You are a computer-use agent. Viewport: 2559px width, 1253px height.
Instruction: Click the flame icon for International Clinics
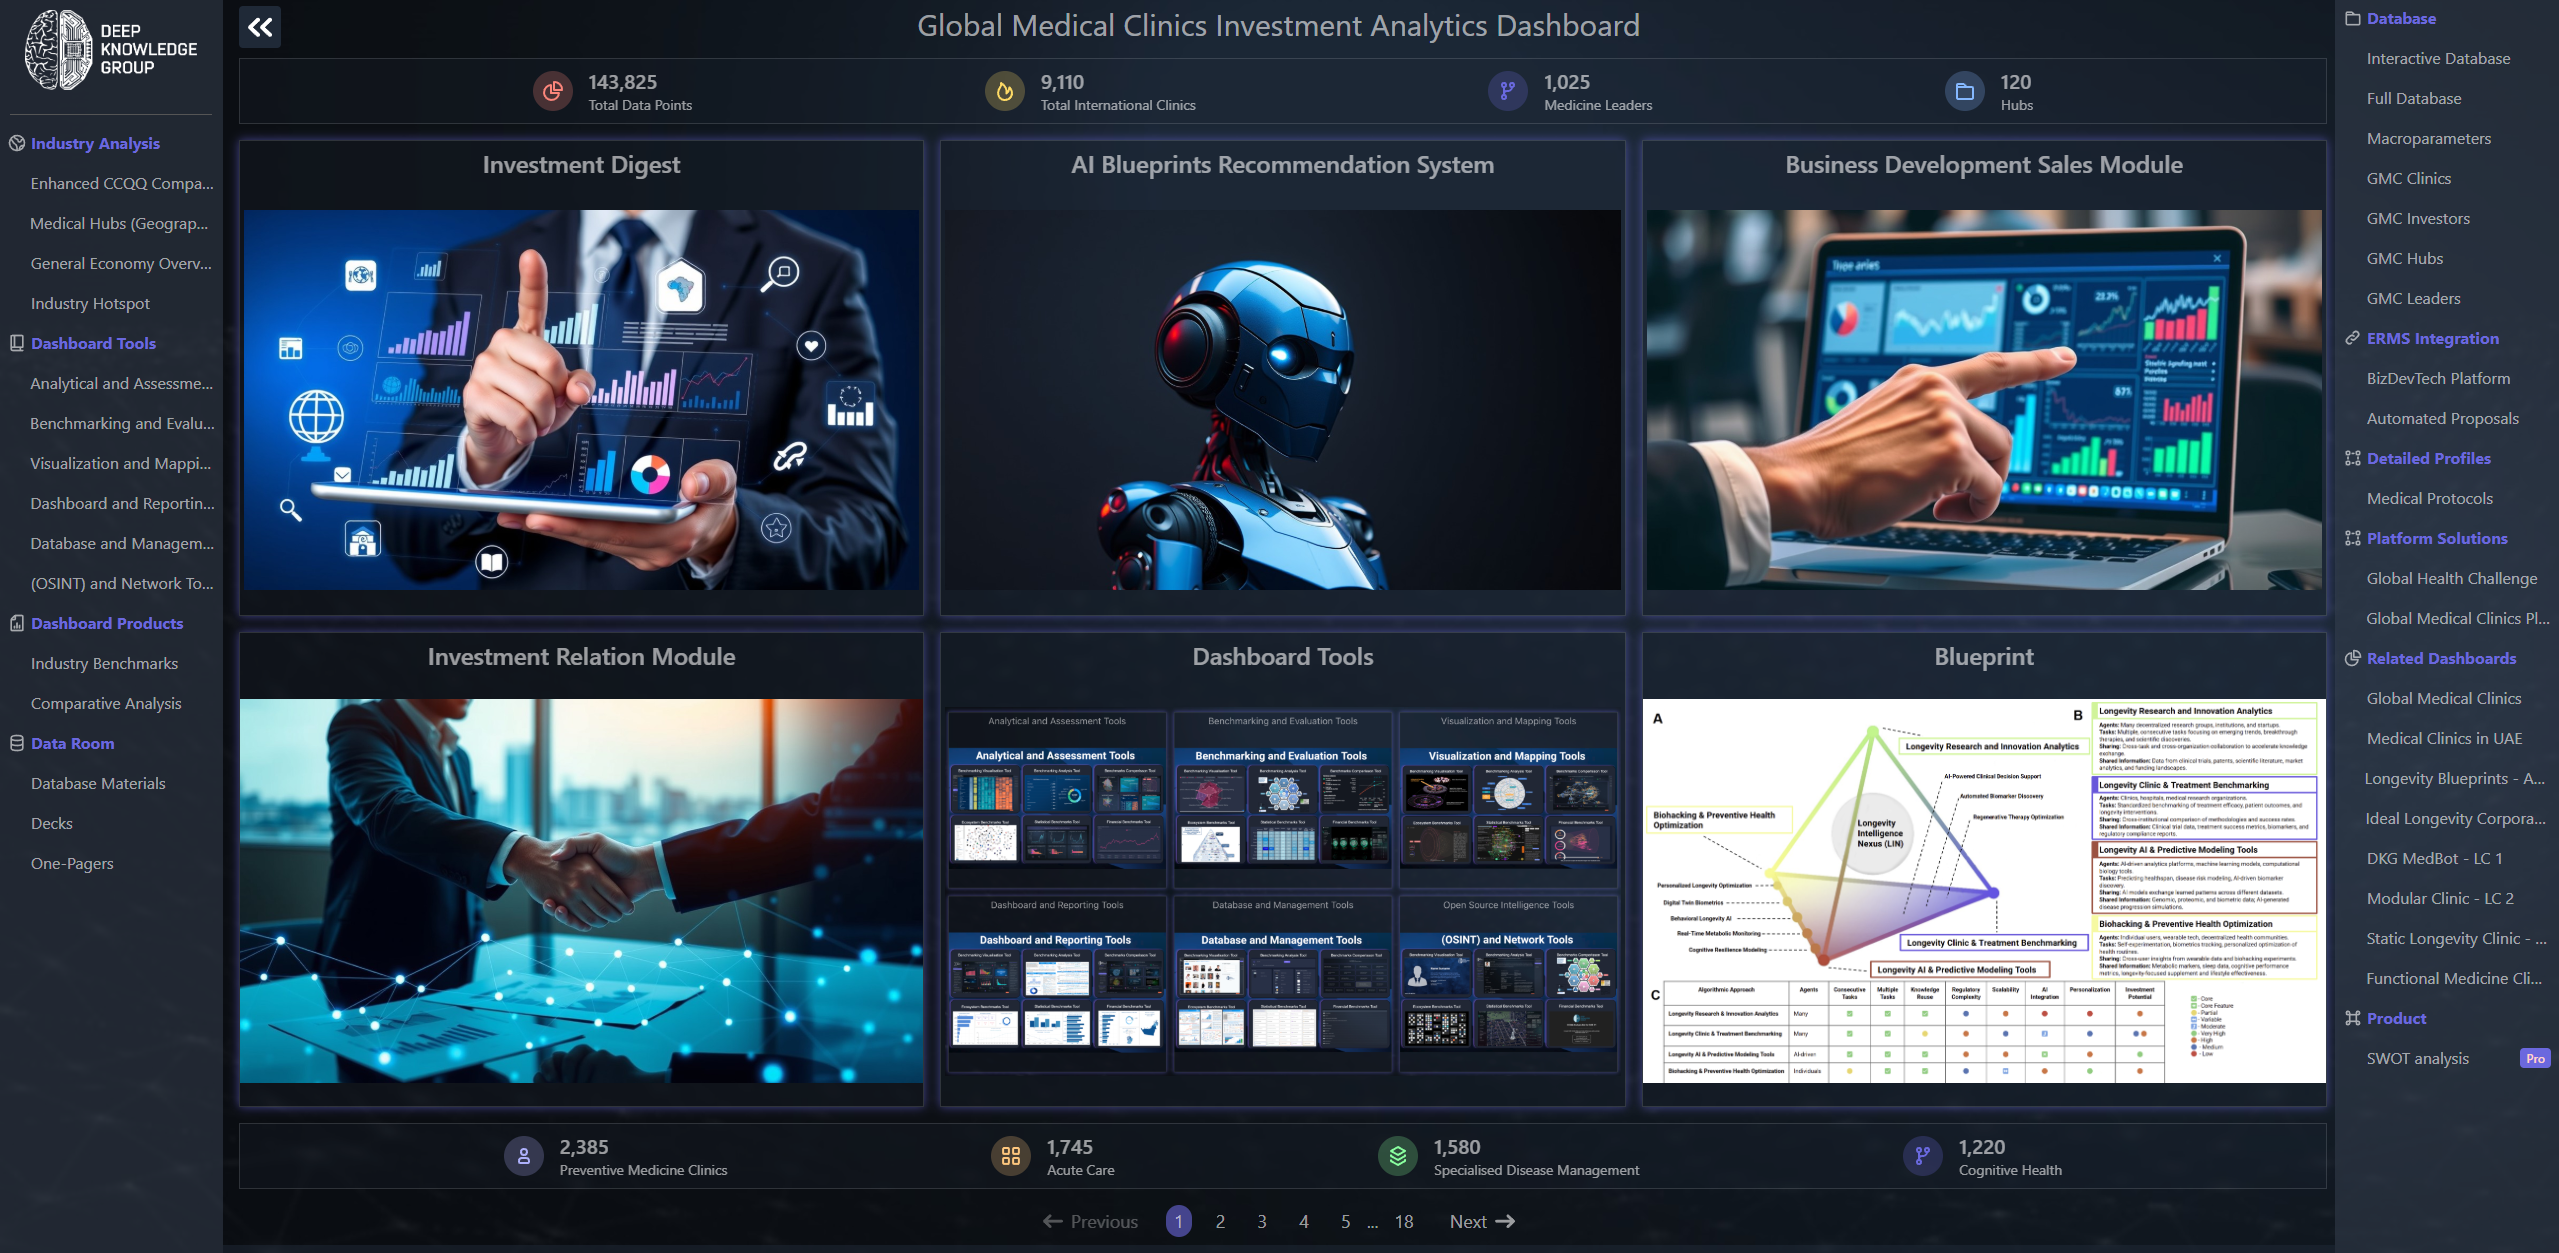tap(1004, 92)
